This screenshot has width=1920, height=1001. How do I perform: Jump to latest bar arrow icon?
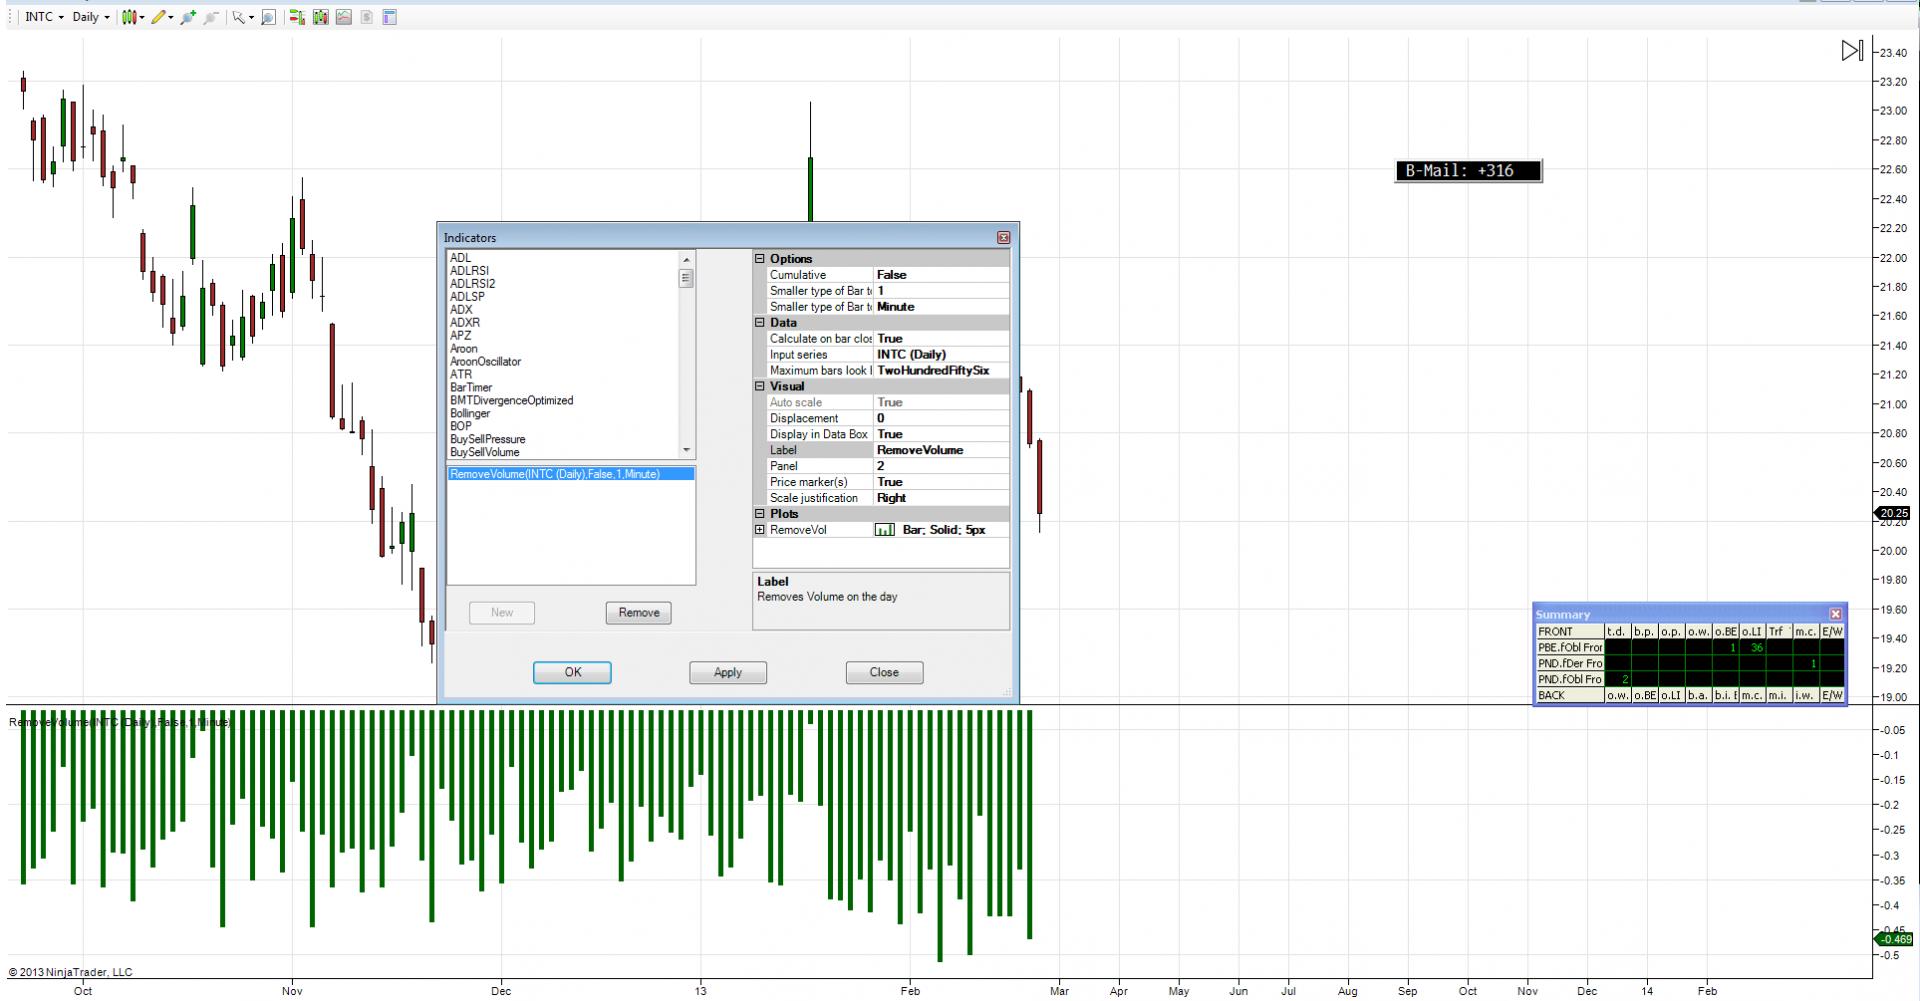pos(1851,50)
